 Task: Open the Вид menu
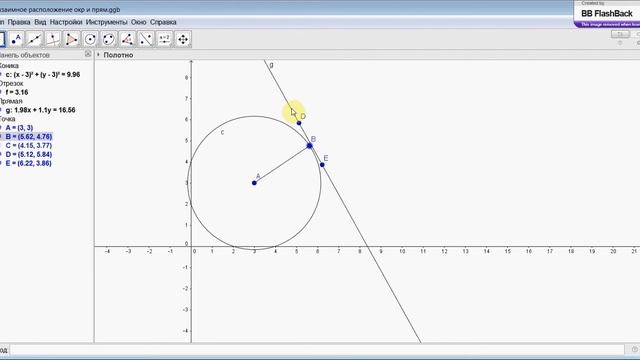click(x=40, y=22)
